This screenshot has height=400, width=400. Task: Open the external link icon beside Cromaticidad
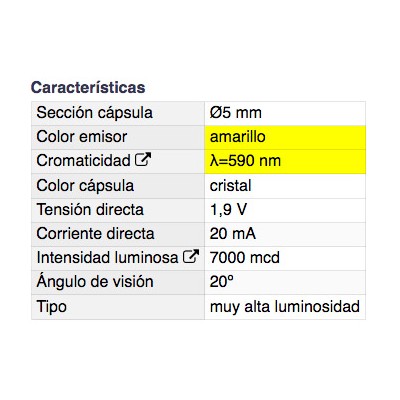[x=143, y=159]
